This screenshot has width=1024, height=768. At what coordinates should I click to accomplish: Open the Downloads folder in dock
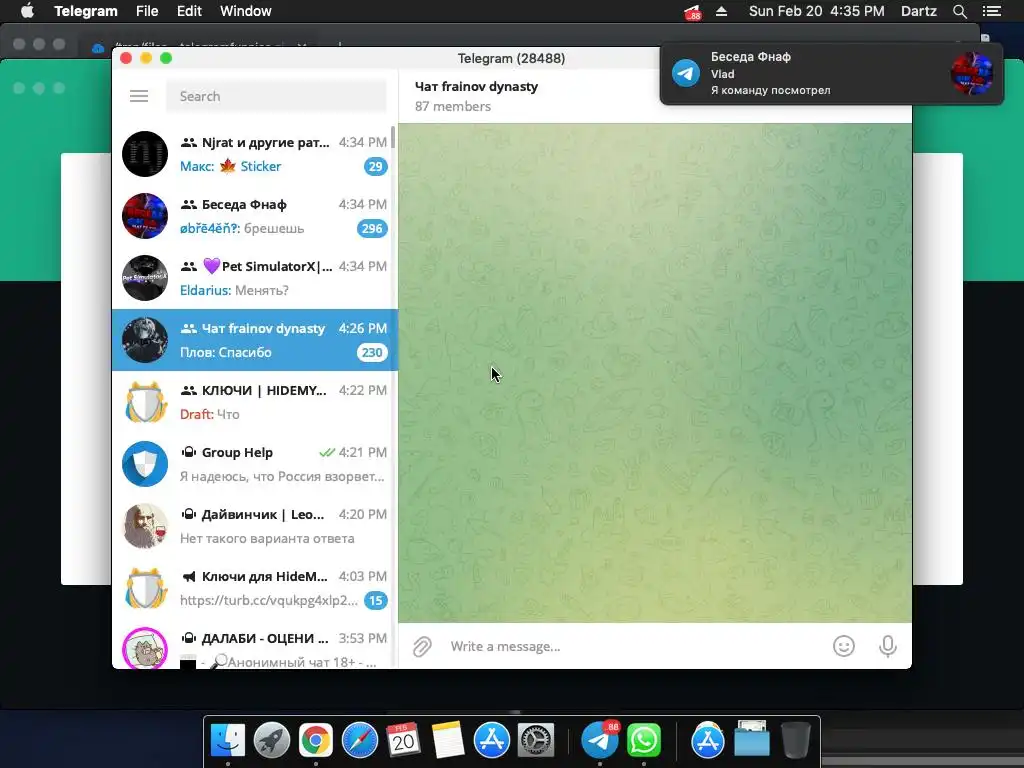752,739
